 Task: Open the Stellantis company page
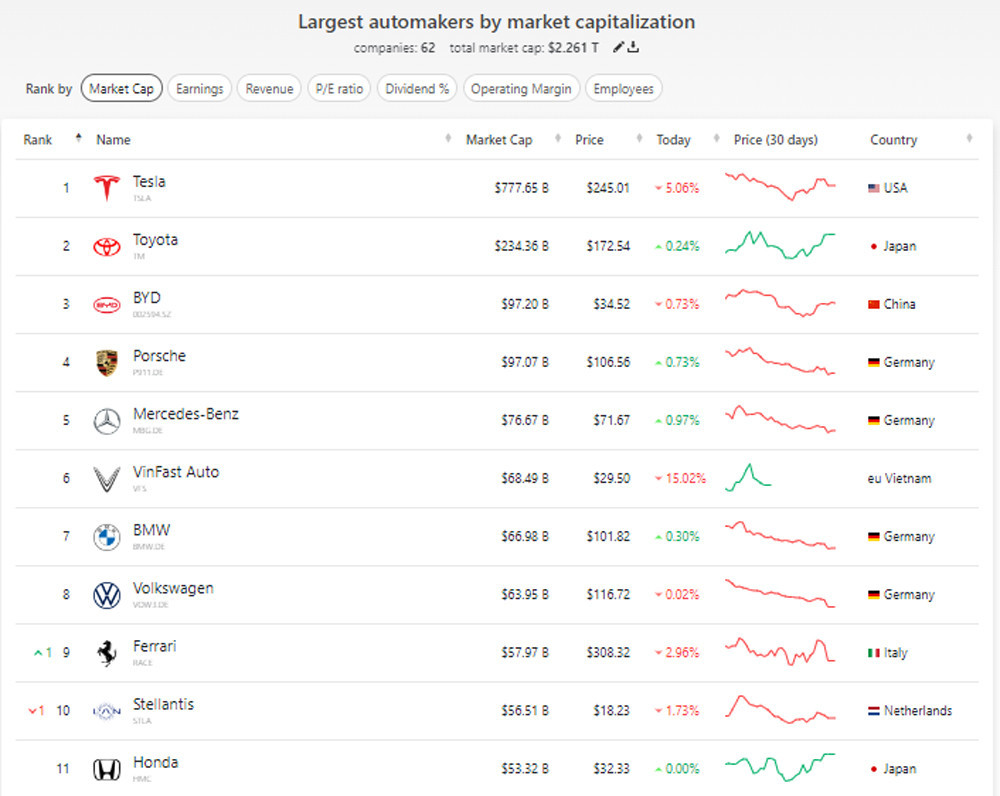163,704
